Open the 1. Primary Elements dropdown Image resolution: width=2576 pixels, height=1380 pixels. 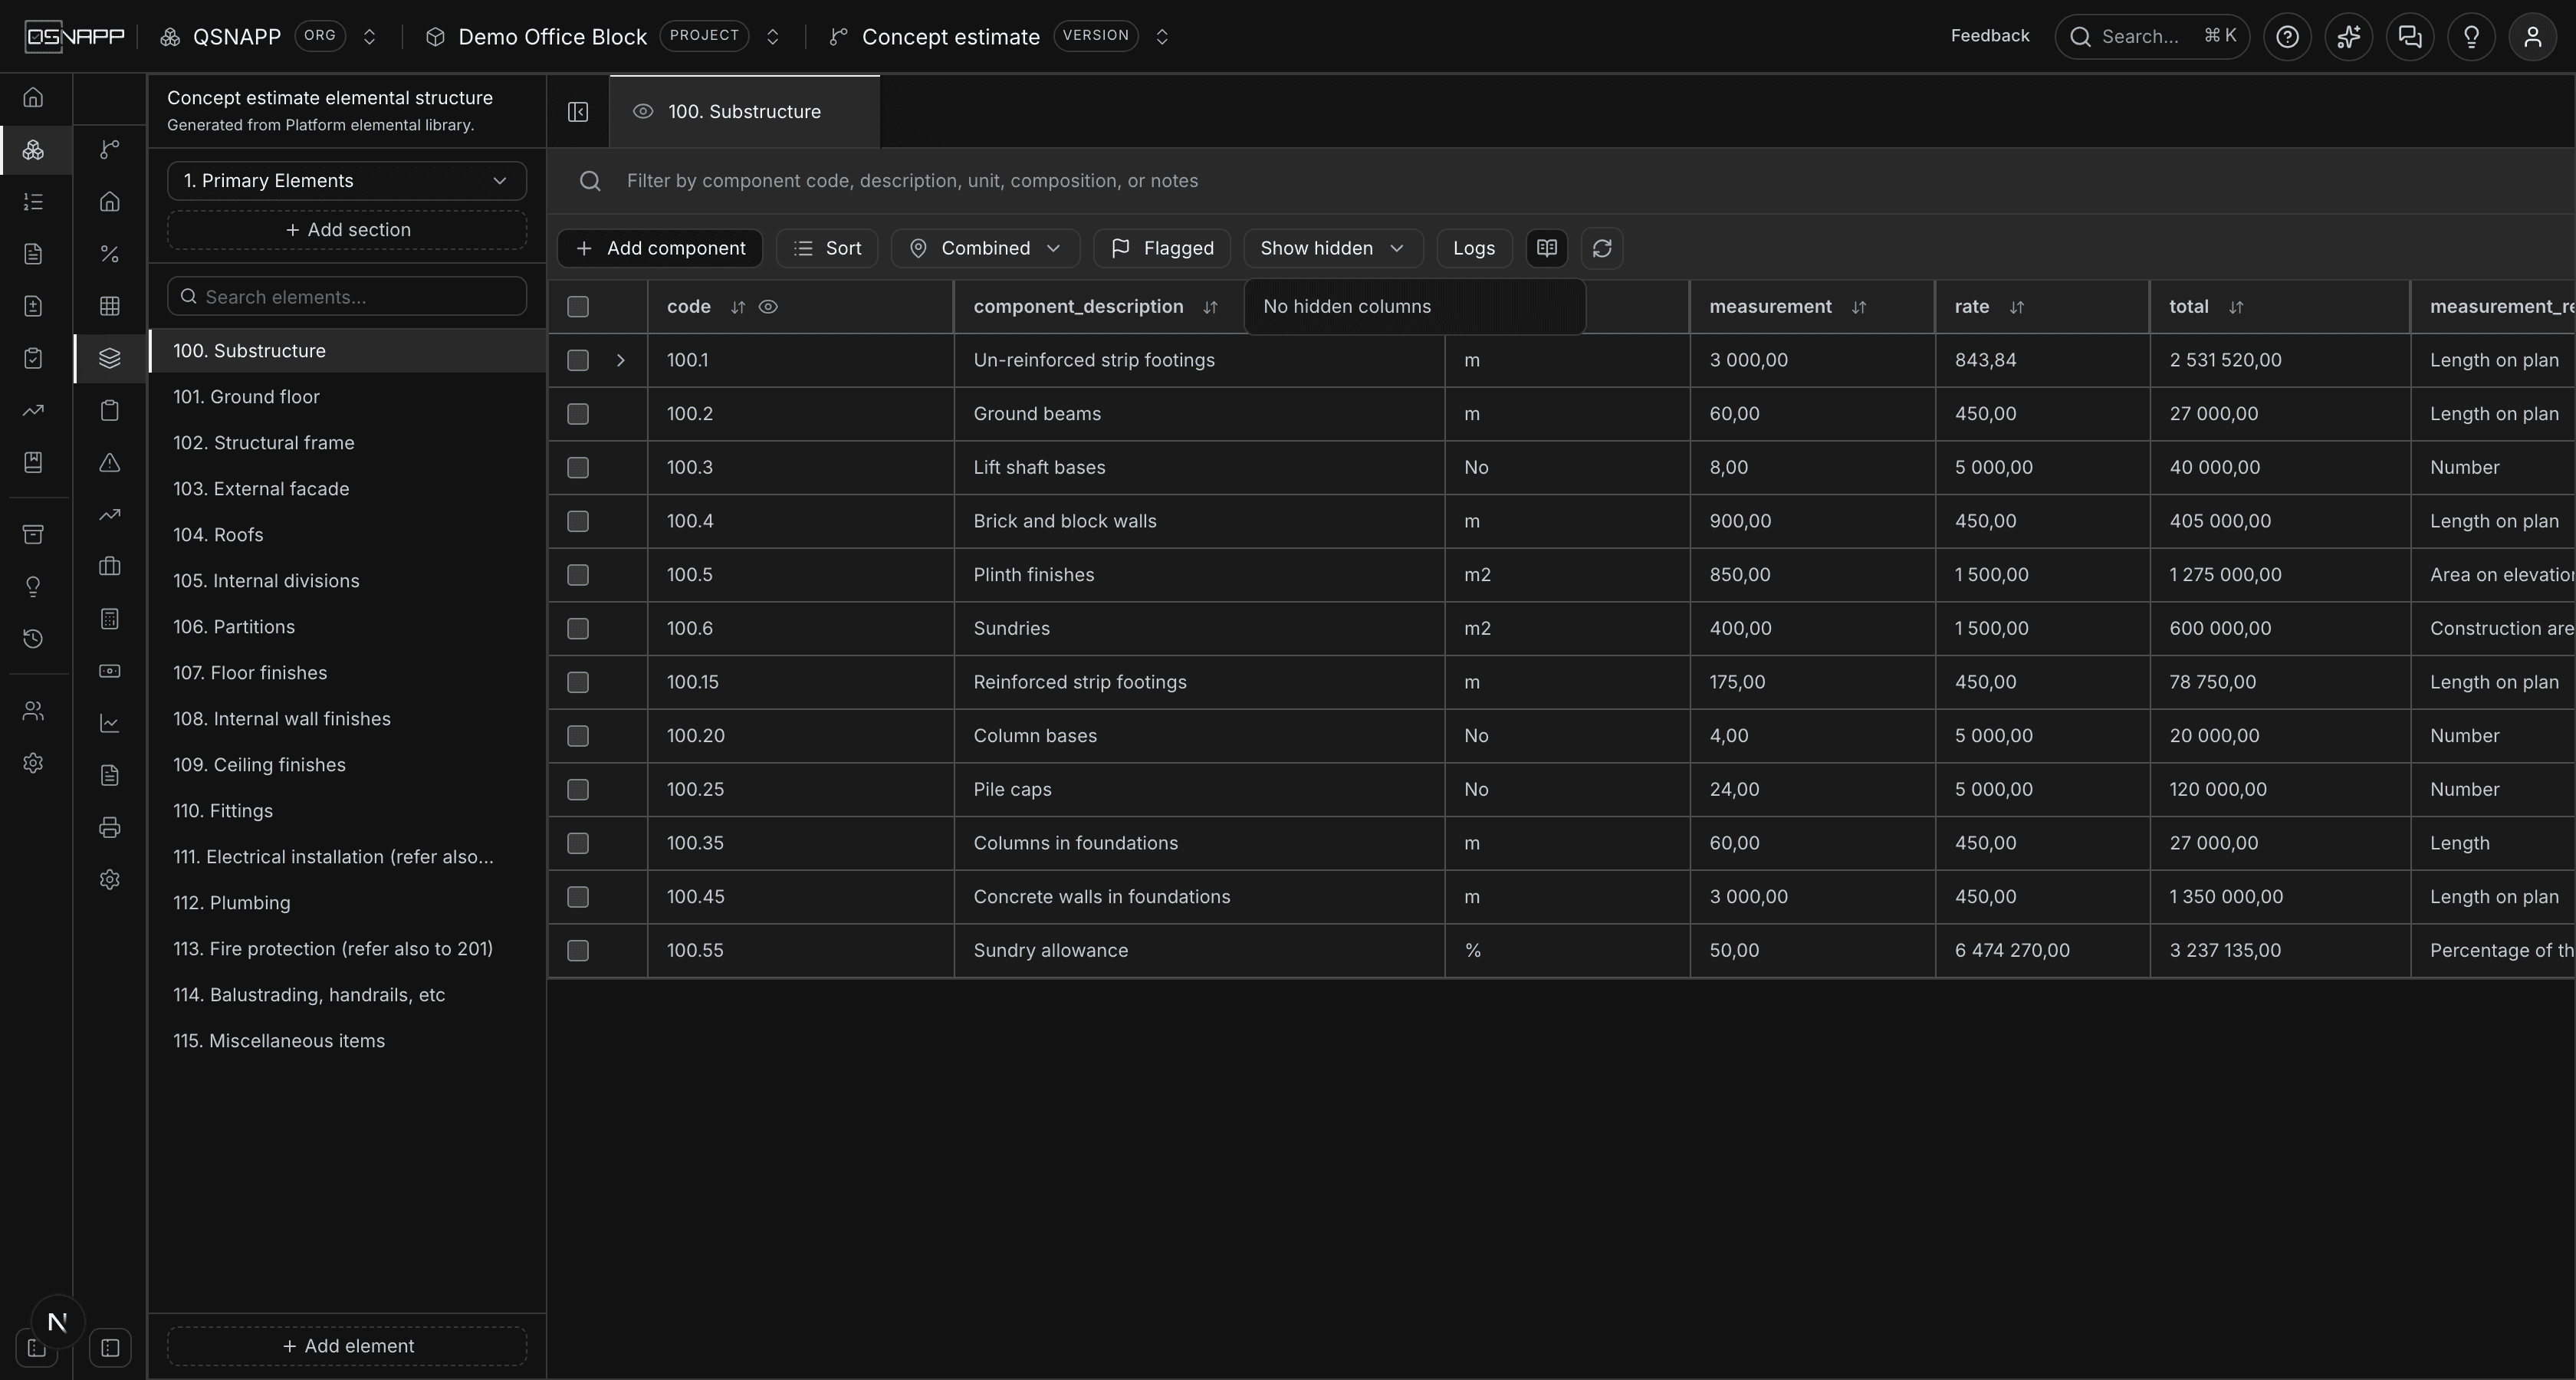[347, 181]
